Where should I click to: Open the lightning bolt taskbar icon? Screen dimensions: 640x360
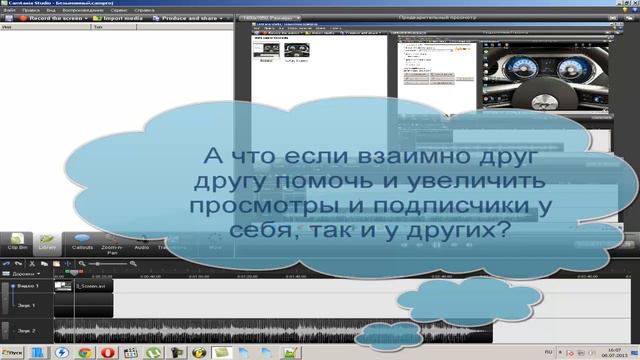pyautogui.click(x=62, y=352)
